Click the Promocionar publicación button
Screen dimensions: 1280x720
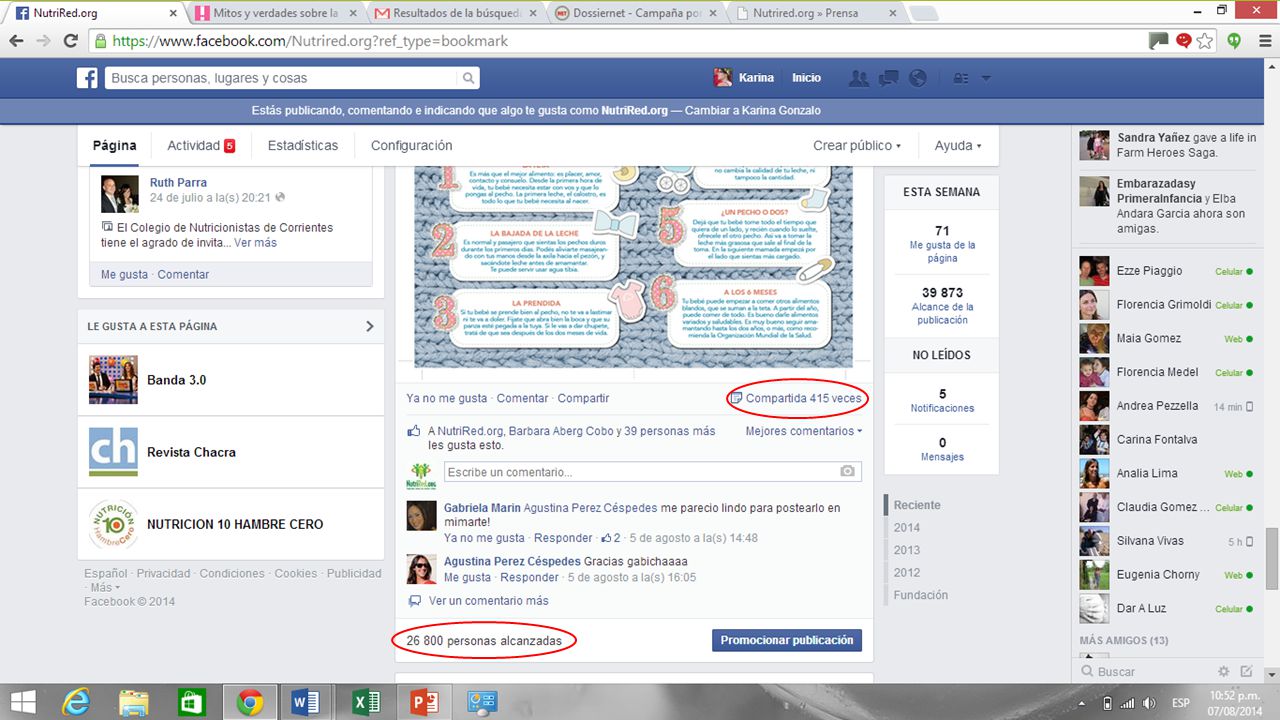point(787,640)
